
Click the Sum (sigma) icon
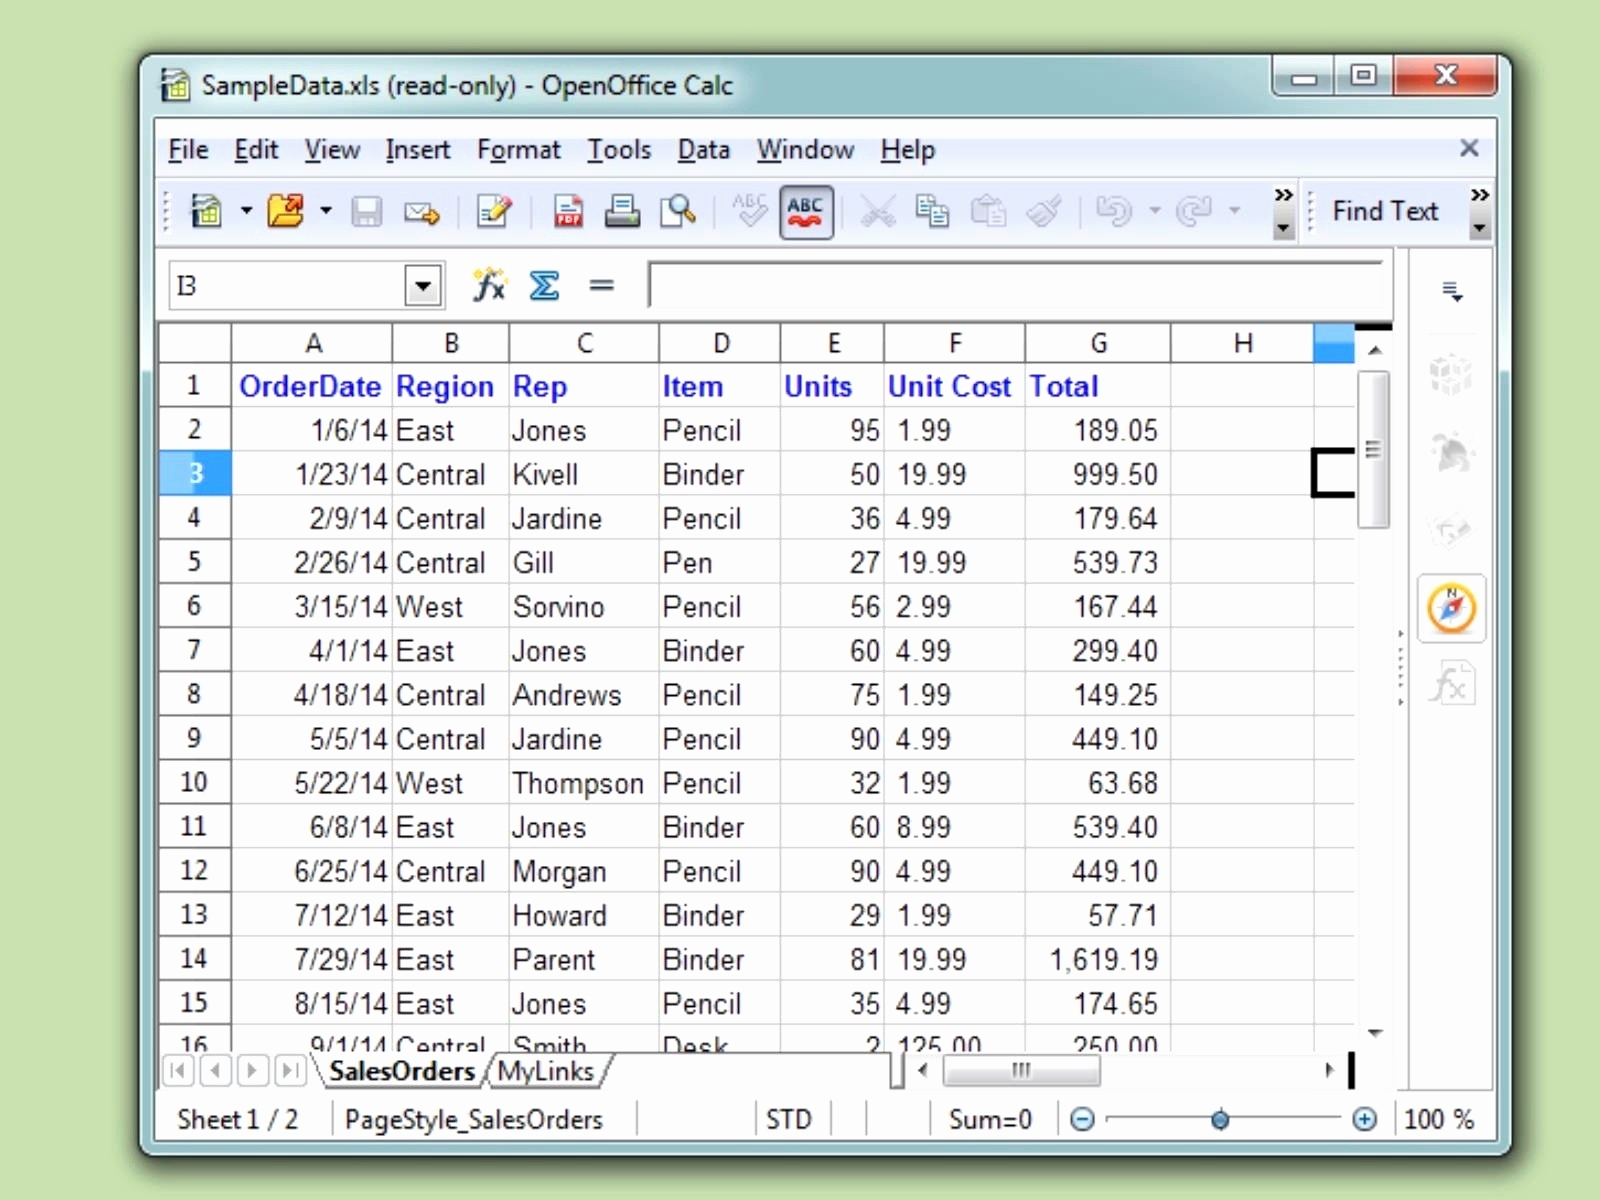pyautogui.click(x=544, y=285)
